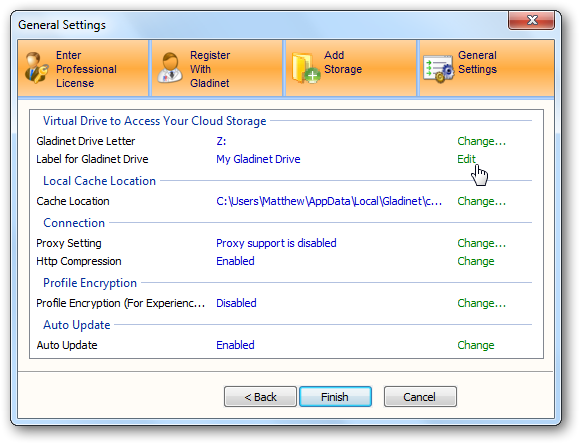Click the Back button
Screen dimensions: 580x444
click(260, 397)
